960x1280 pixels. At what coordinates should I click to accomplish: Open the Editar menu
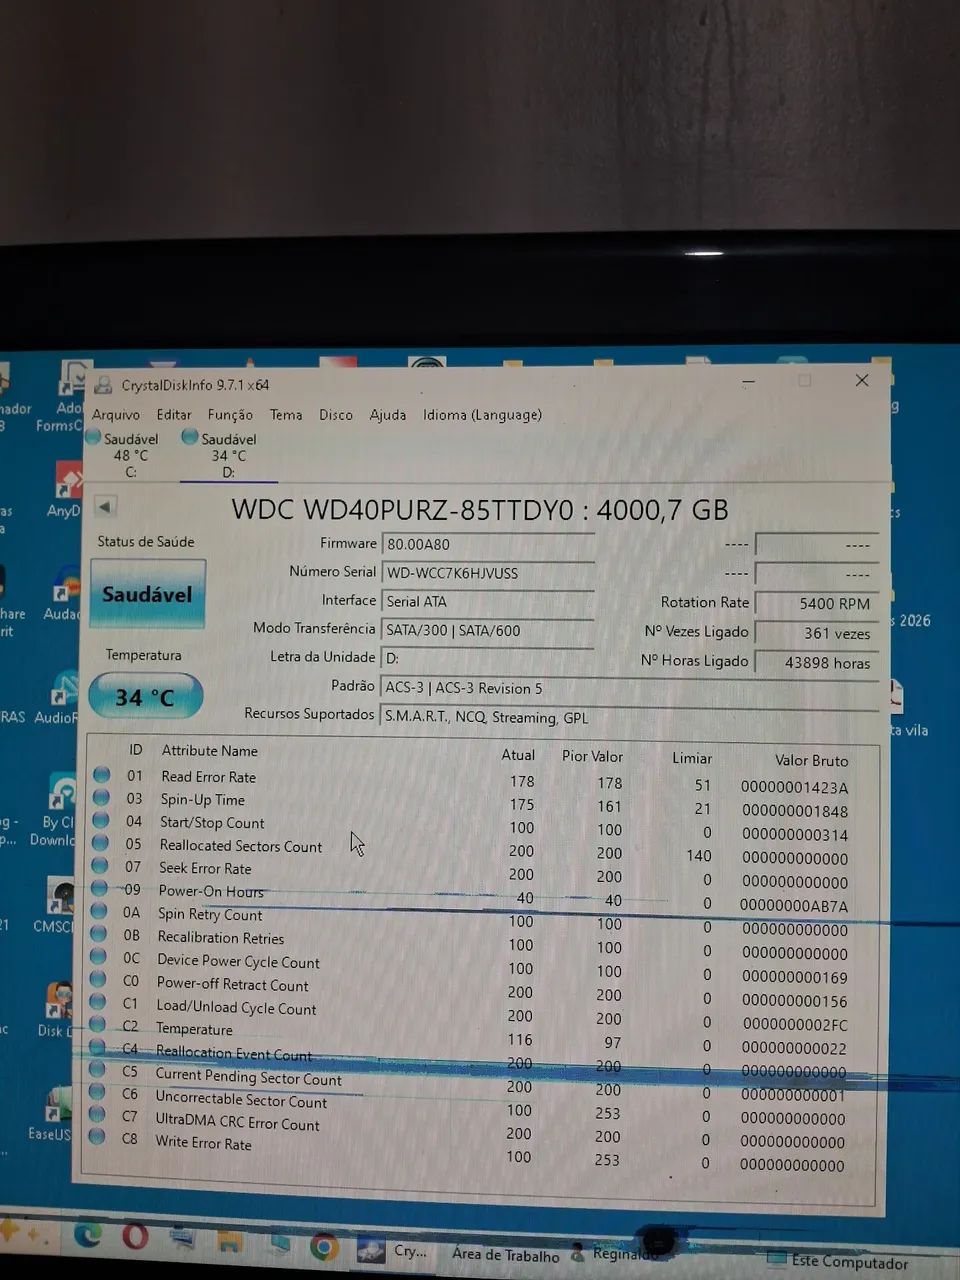point(173,414)
